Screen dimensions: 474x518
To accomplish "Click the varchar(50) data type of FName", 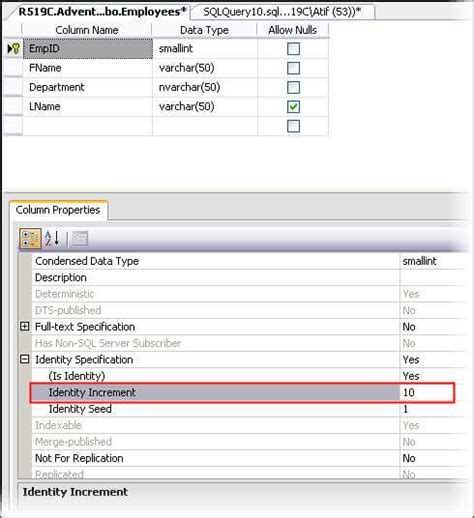I will pos(205,68).
